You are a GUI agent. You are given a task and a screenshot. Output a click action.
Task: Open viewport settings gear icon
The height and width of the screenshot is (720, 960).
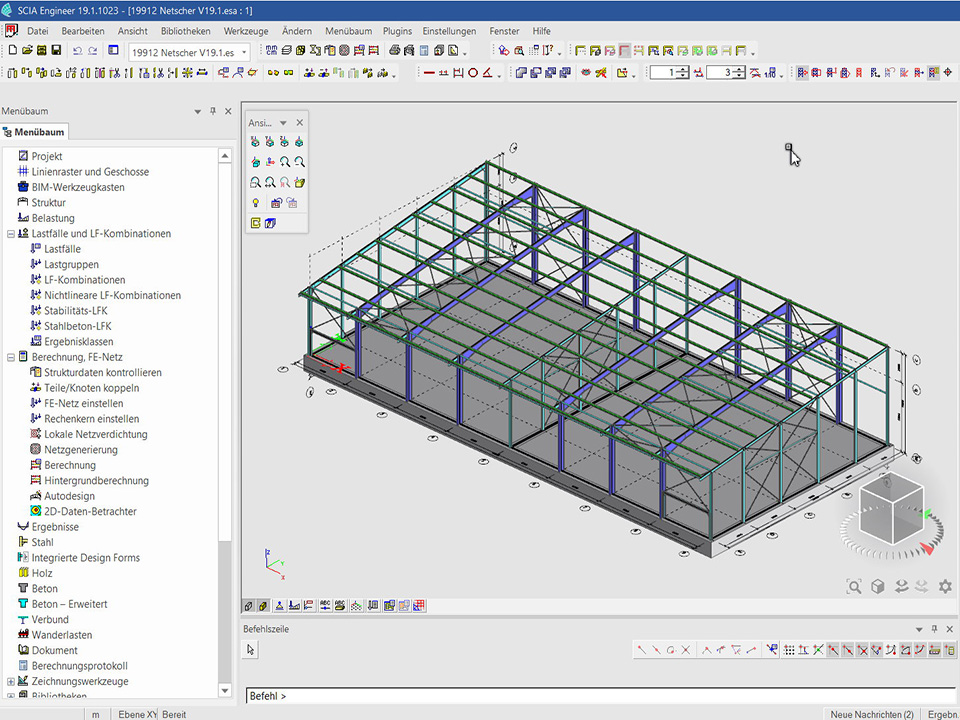(x=945, y=587)
